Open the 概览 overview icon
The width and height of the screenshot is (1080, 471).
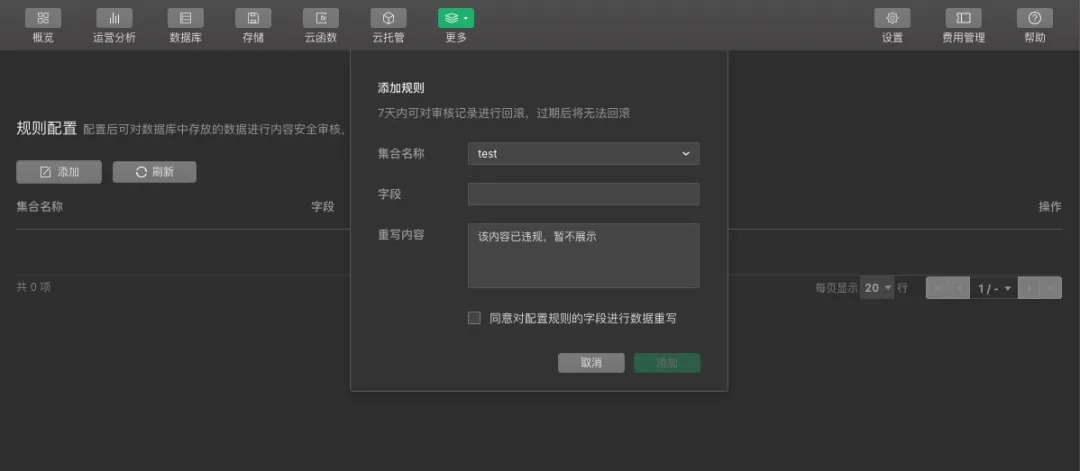pos(43,19)
